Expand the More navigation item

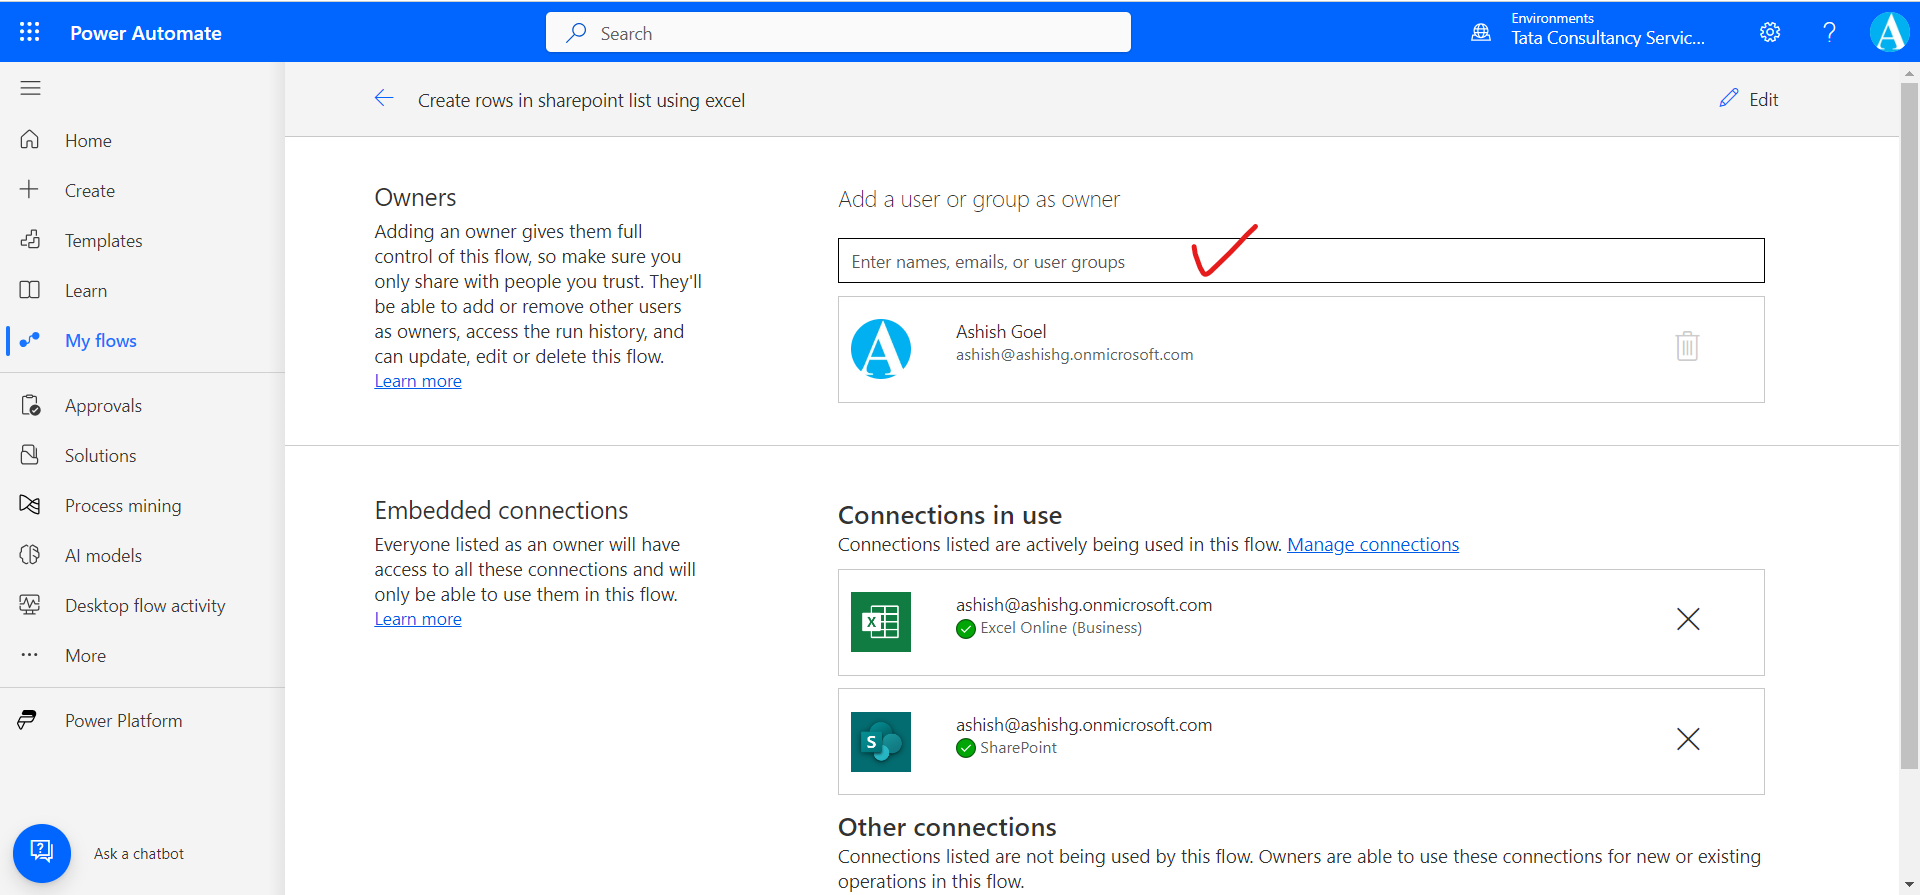pyautogui.click(x=85, y=656)
